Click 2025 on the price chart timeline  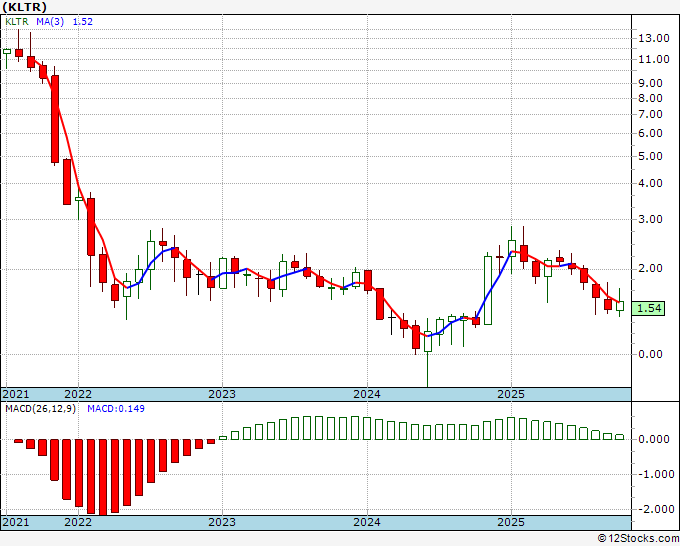click(511, 394)
